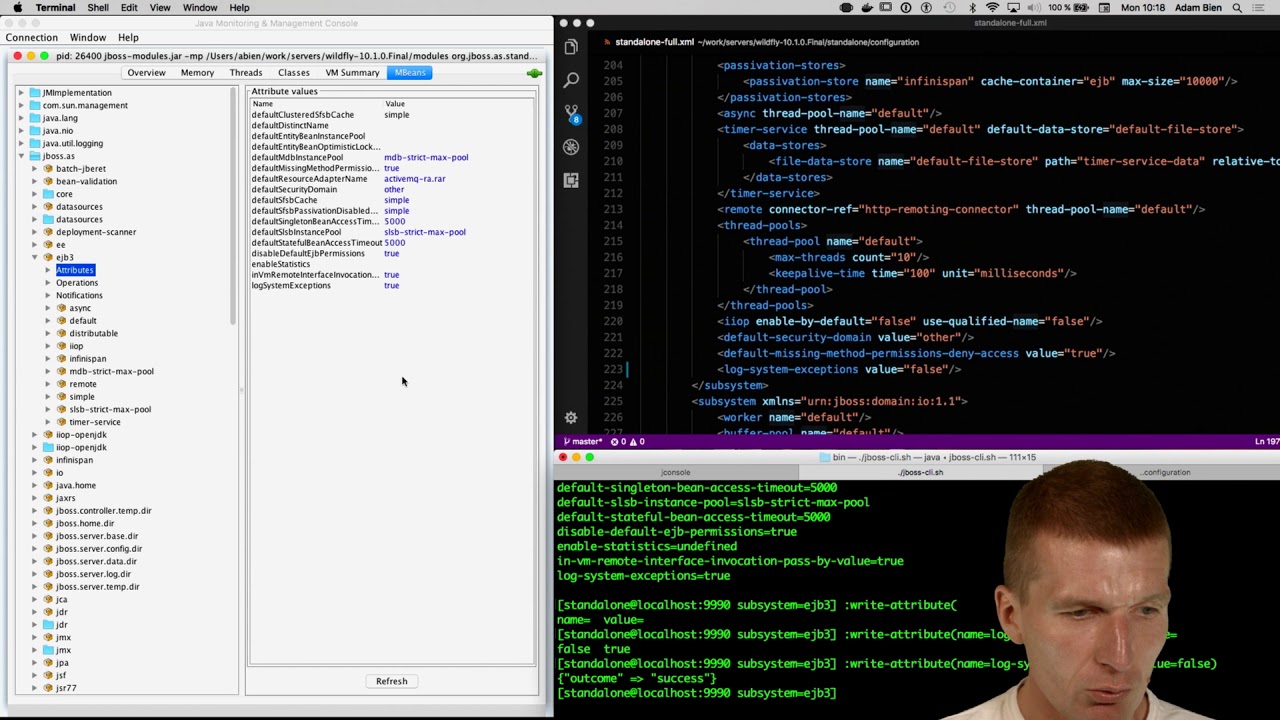Select the configuration terminal tab

pos(1163,472)
